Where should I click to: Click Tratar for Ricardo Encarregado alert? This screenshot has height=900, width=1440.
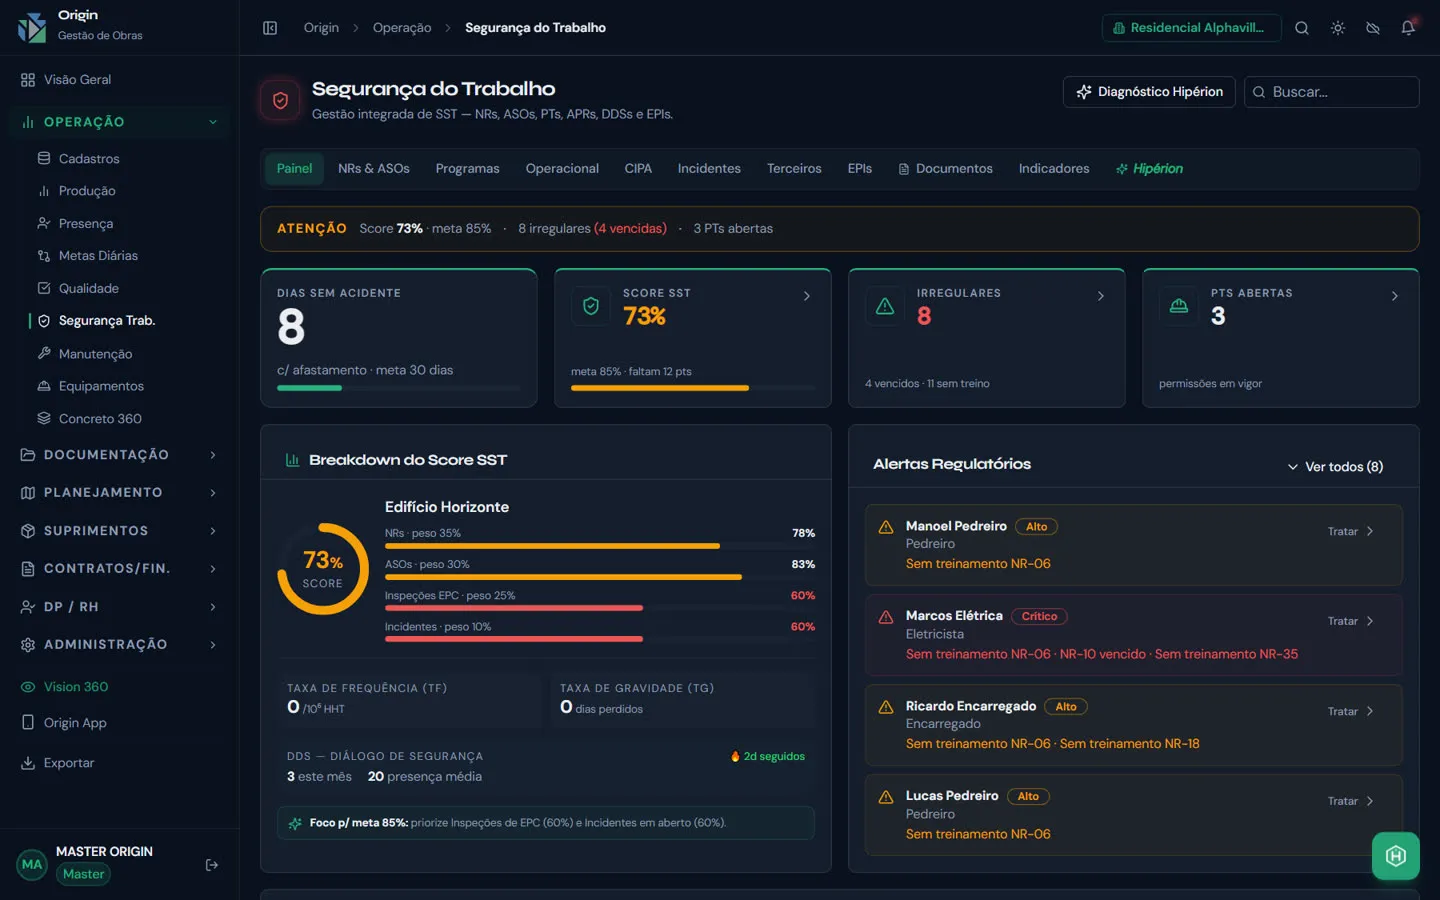pyautogui.click(x=1351, y=712)
